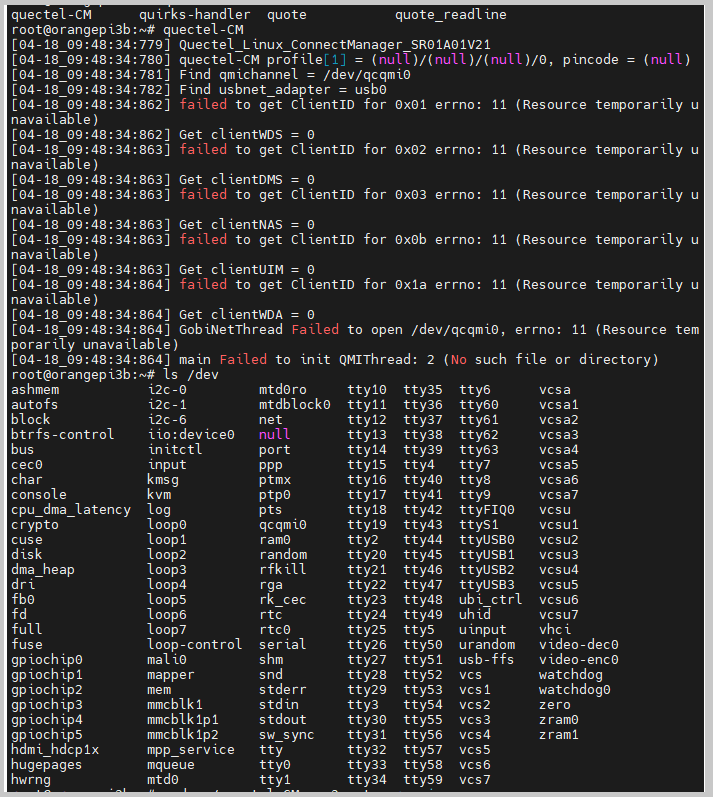Screen dimensions: 713x797
Task: Click the 'quote_readline' completion suggestion
Action: [451, 15]
